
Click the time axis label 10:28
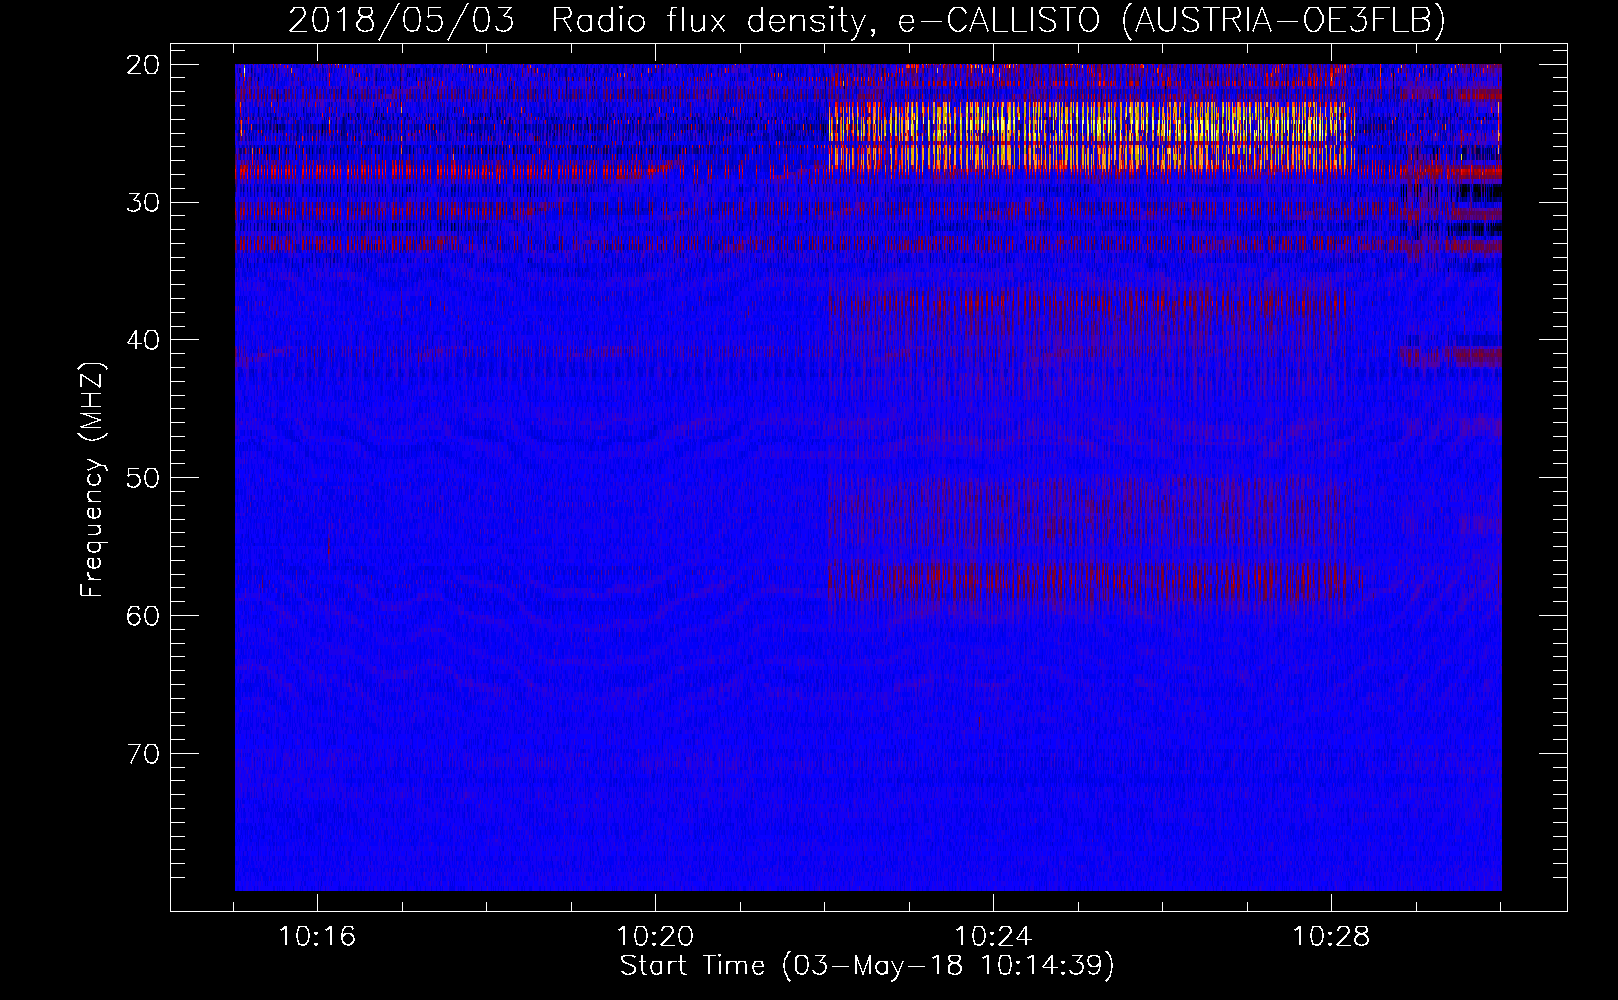pos(1331,937)
